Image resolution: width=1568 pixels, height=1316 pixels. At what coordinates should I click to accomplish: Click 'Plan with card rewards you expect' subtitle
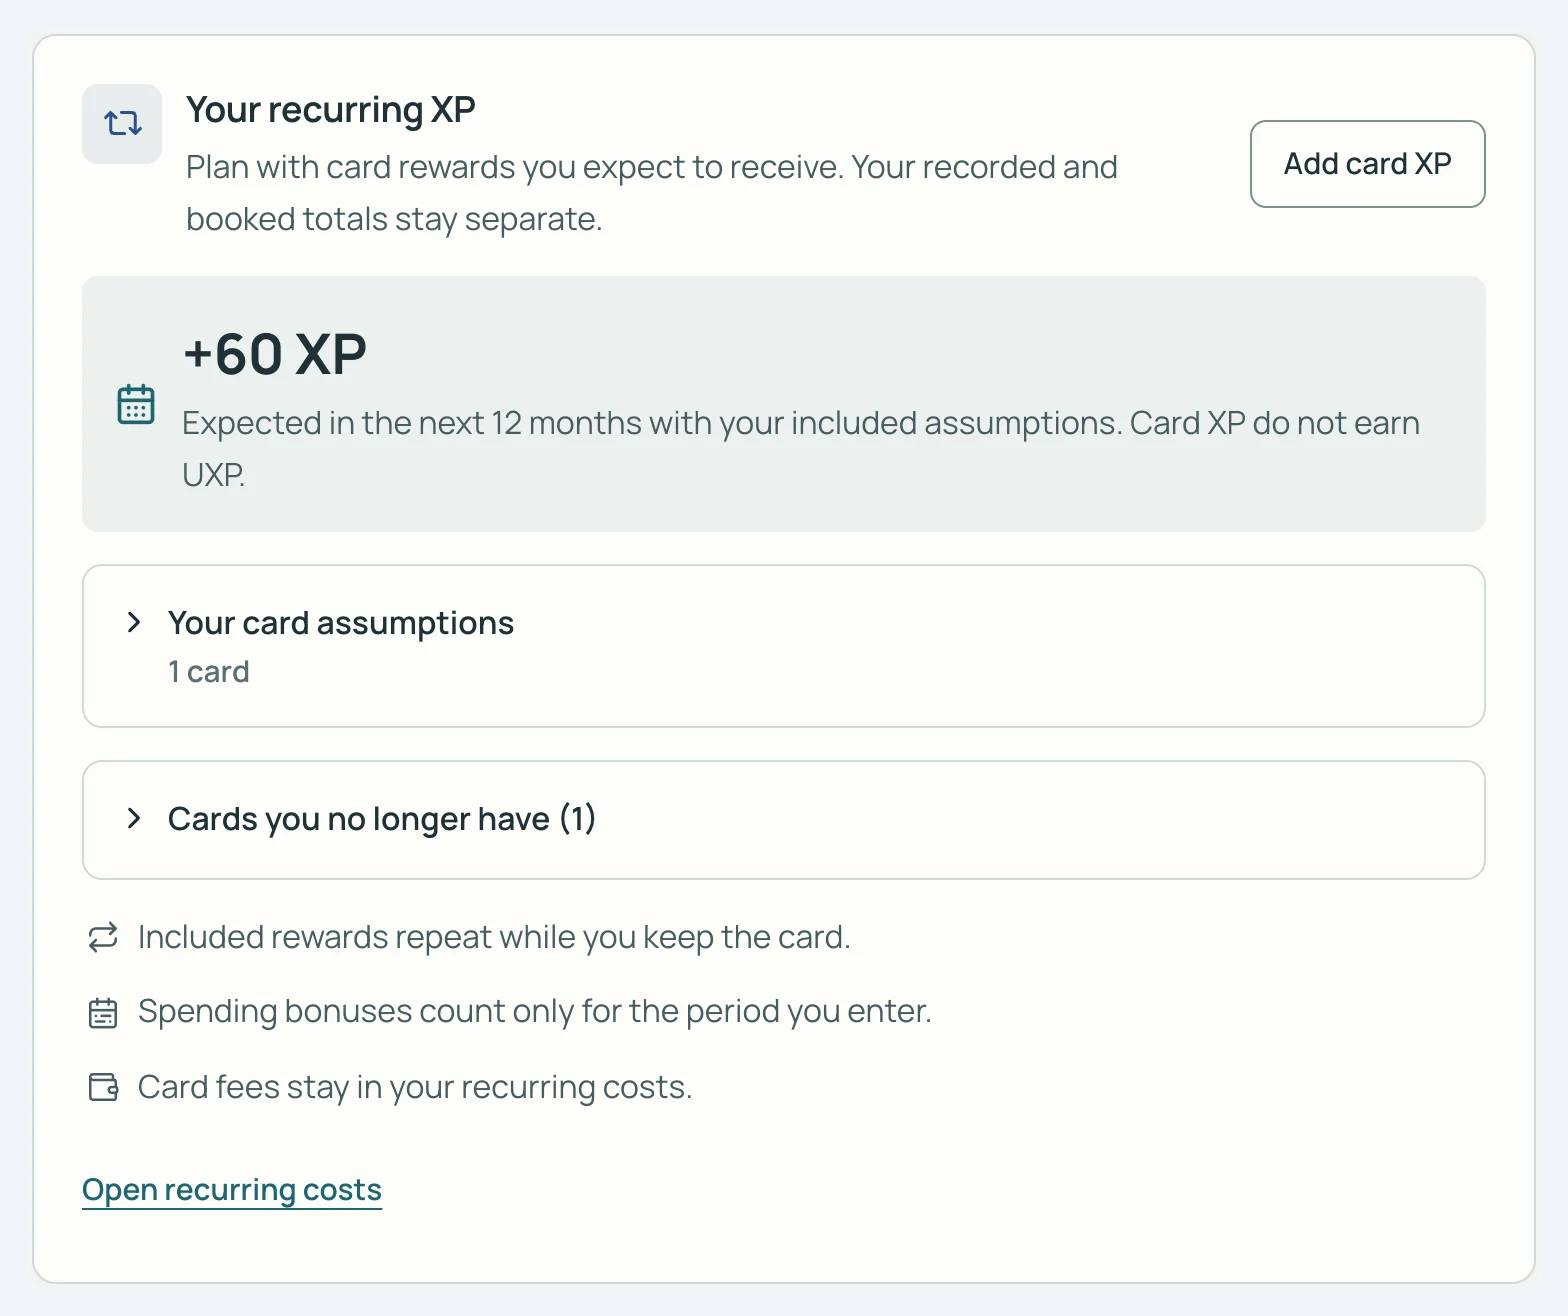tap(652, 193)
